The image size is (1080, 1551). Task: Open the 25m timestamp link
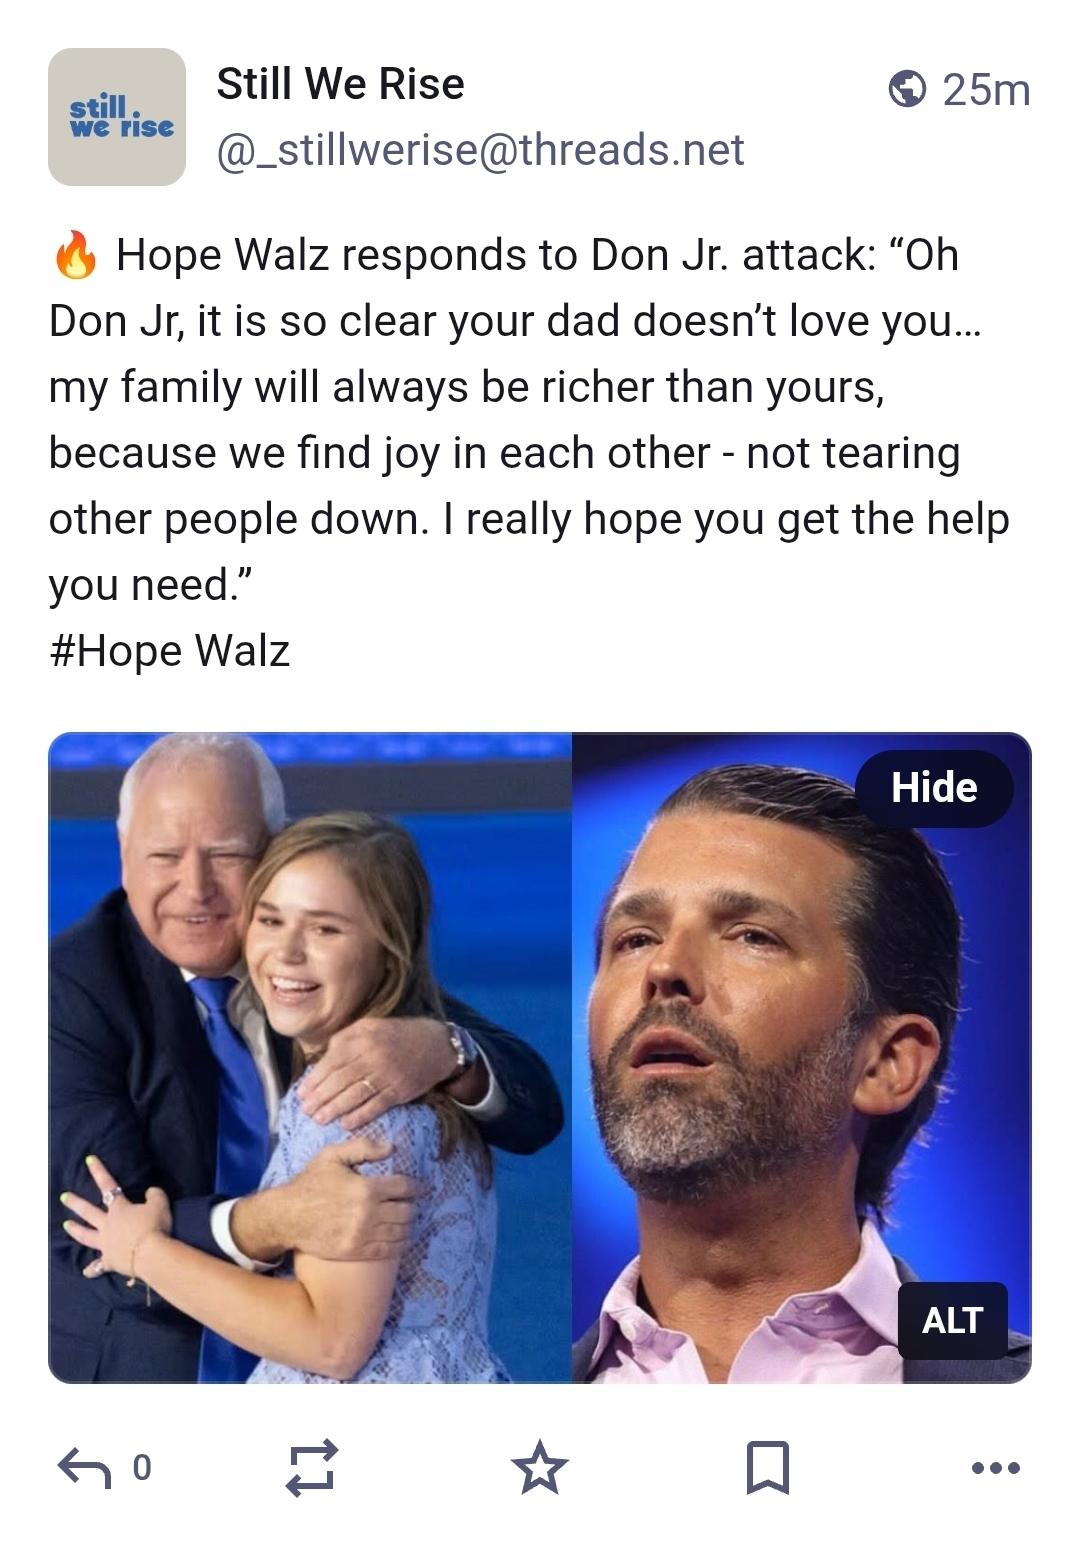[986, 90]
